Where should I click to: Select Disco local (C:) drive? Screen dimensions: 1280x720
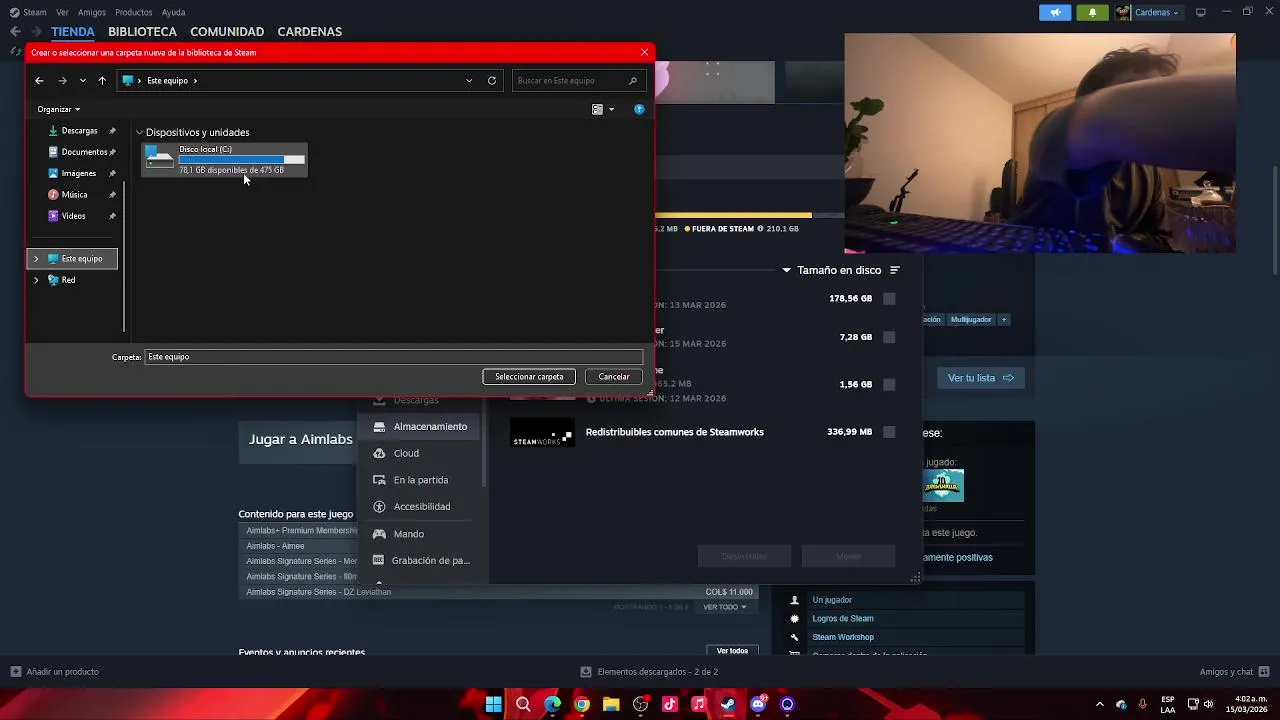coord(225,159)
